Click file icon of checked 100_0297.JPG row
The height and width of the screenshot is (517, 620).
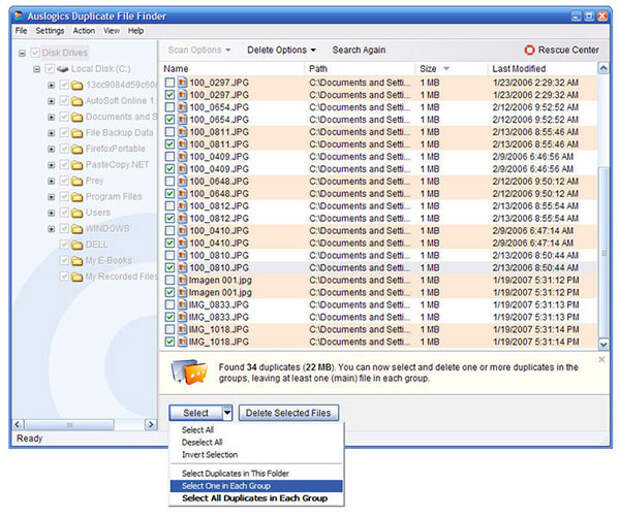[x=182, y=95]
